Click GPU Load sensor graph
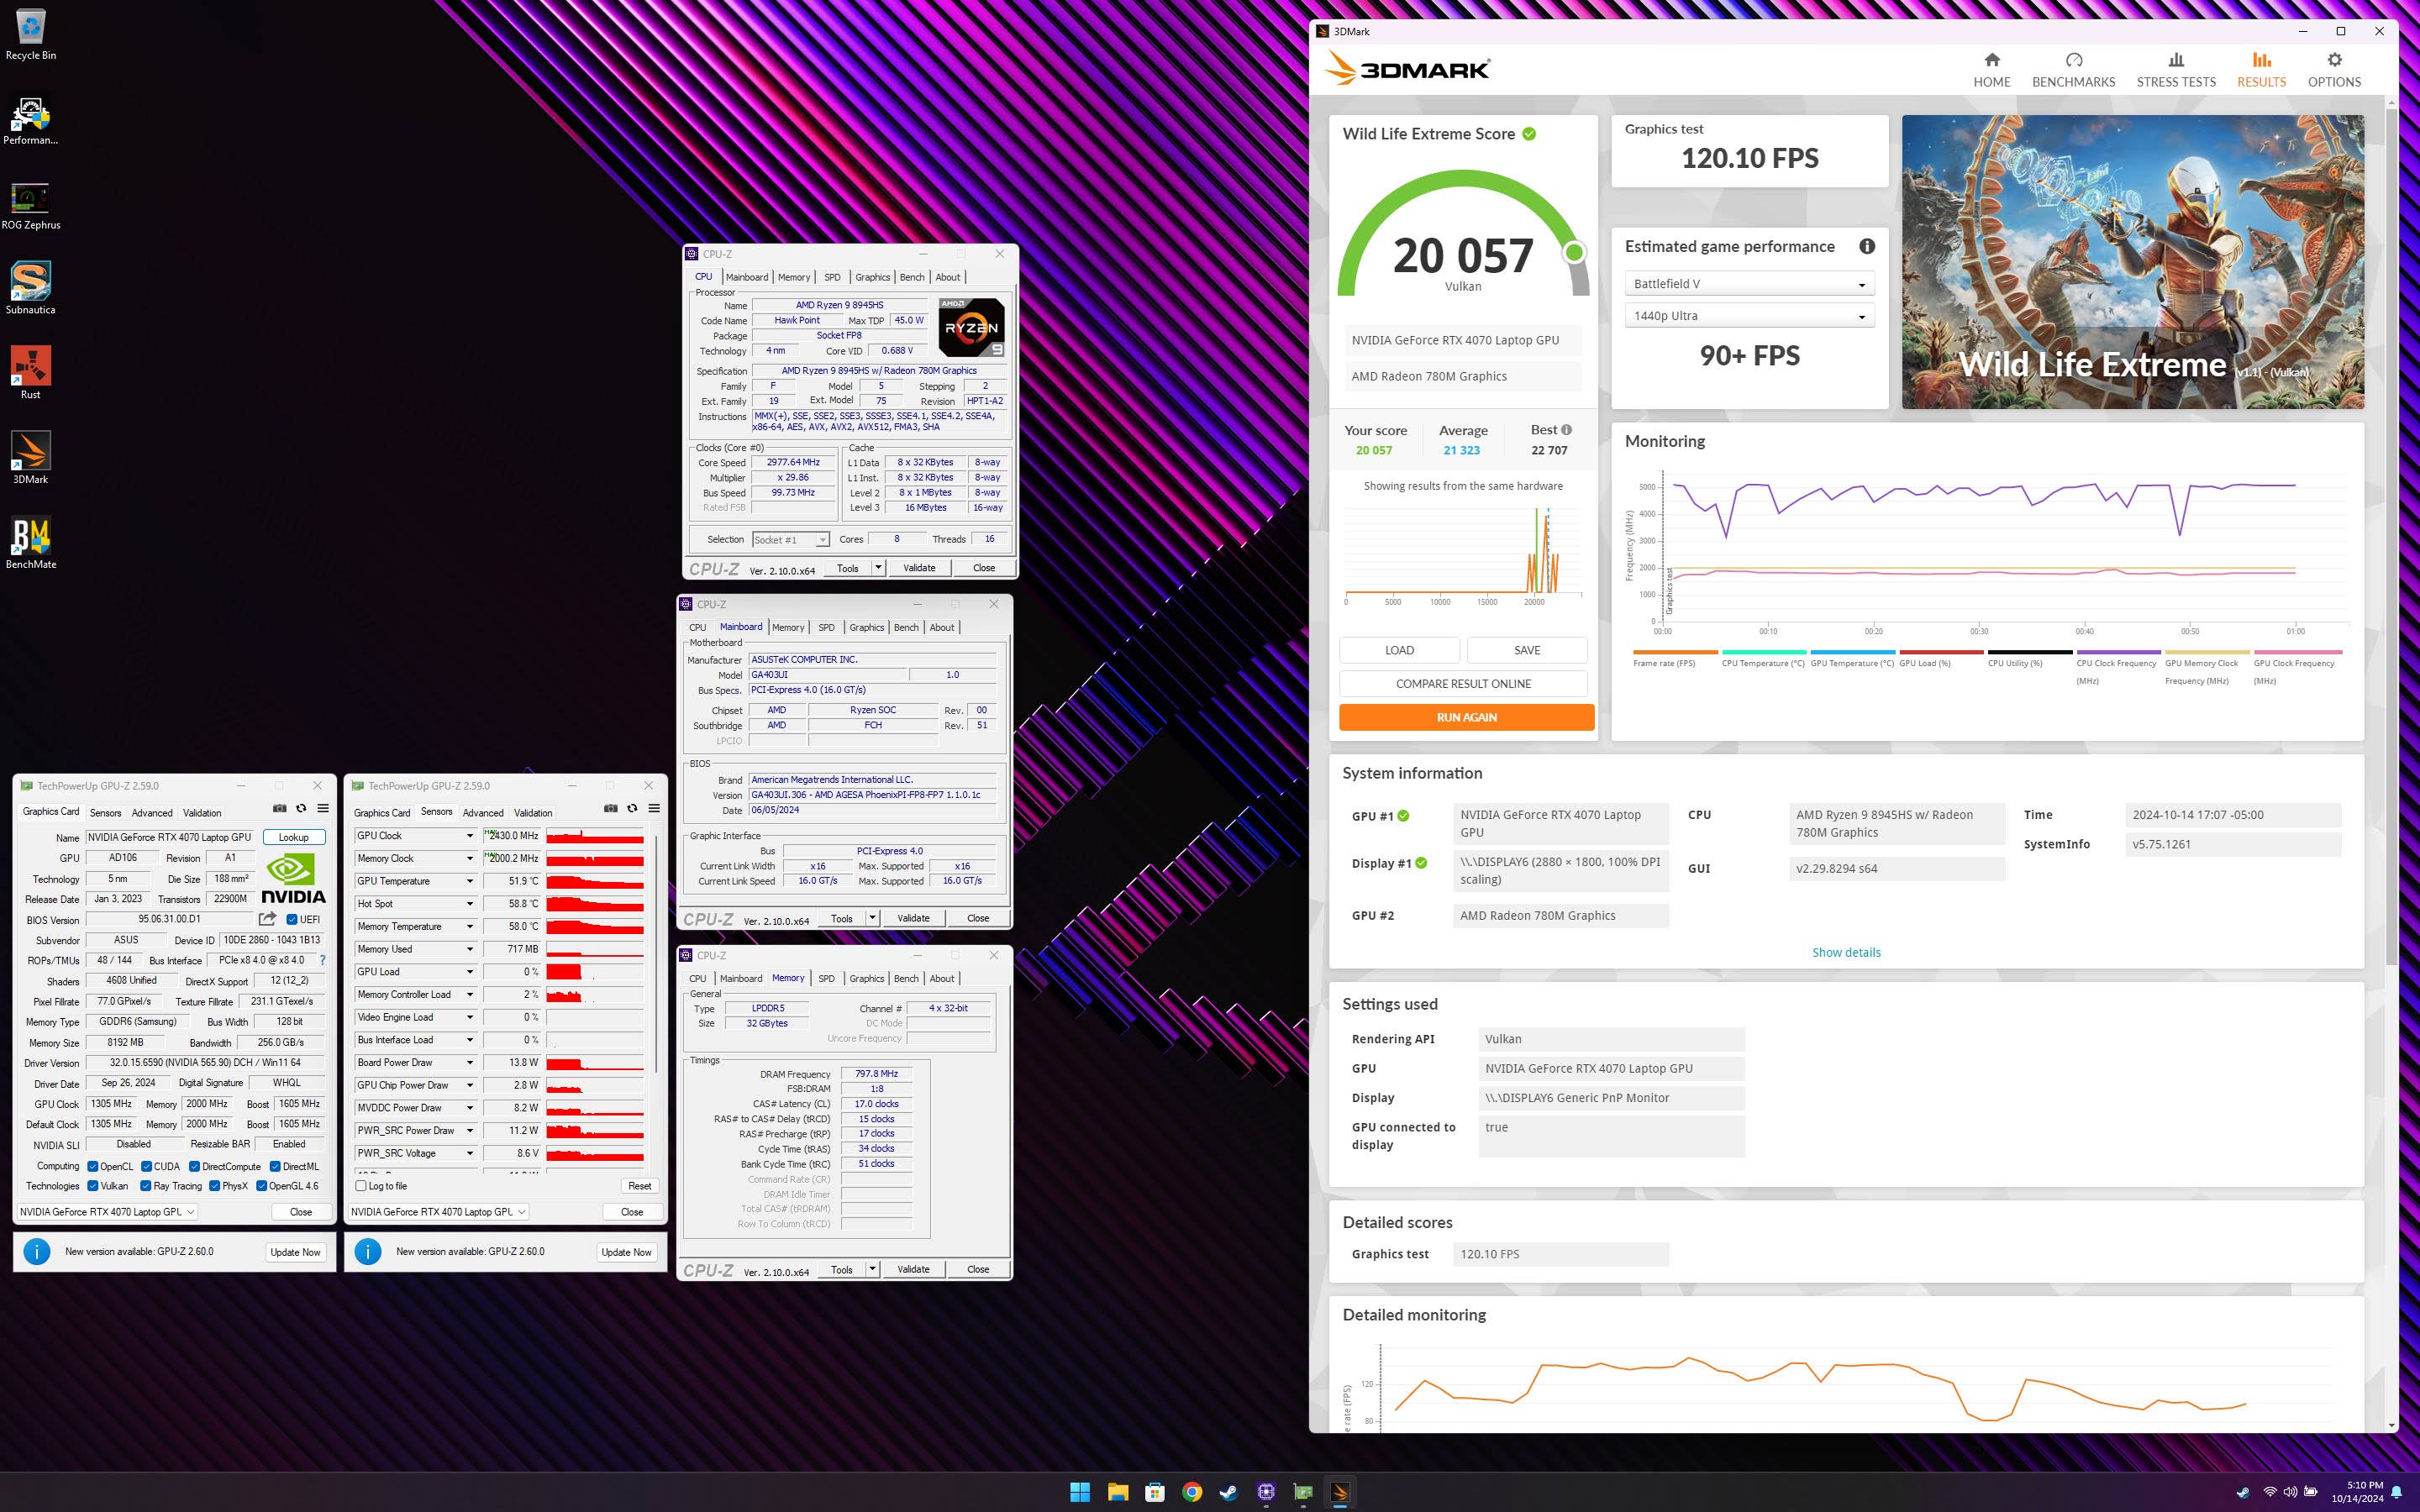 [595, 972]
